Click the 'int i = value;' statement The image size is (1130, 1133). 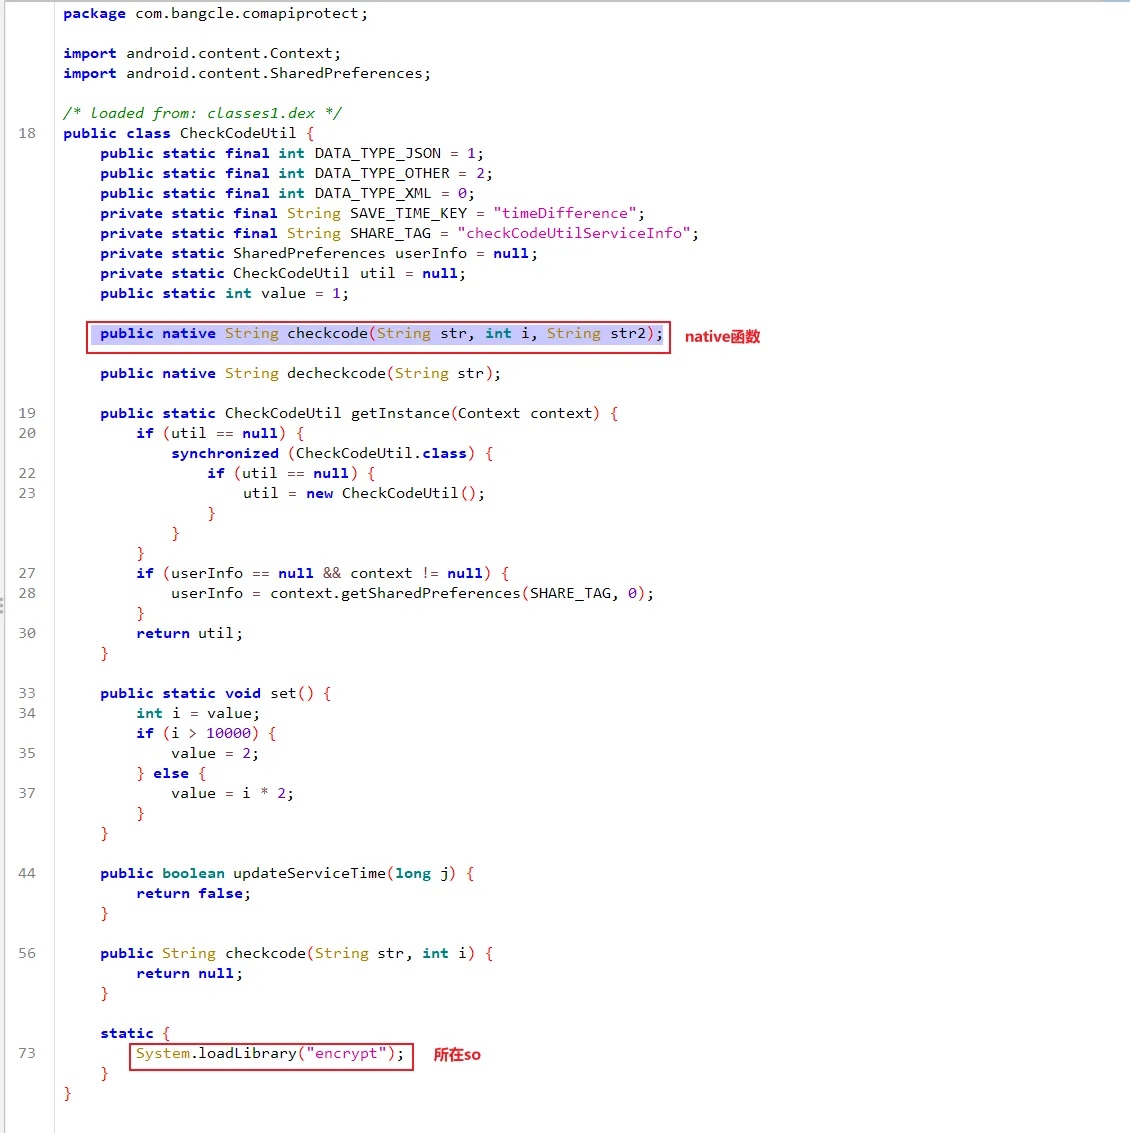(x=198, y=714)
